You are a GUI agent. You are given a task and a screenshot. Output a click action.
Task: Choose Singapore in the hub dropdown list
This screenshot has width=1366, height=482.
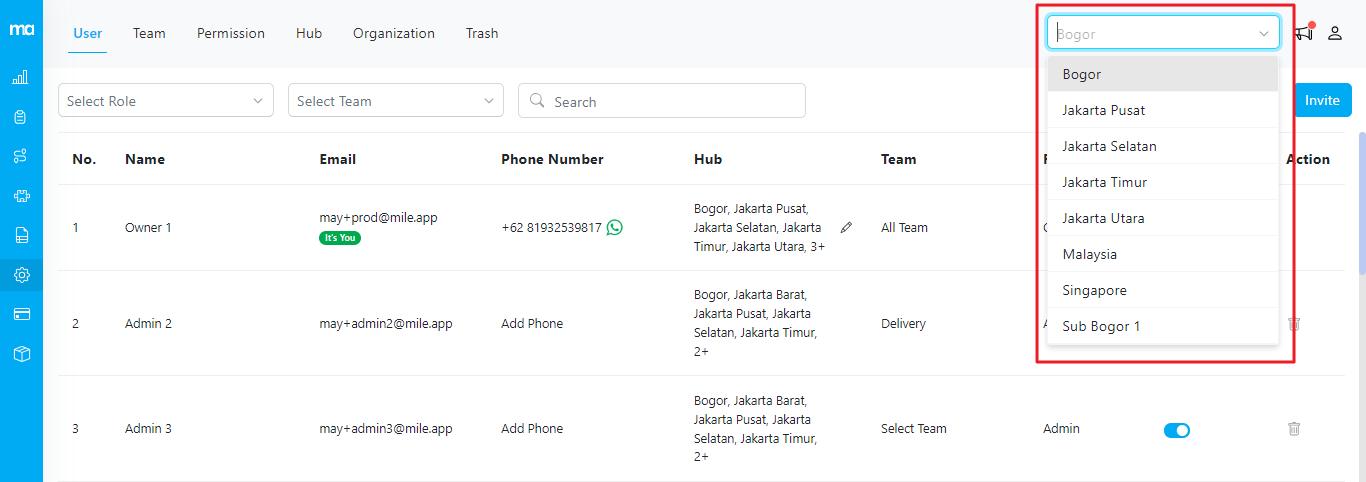point(1094,290)
